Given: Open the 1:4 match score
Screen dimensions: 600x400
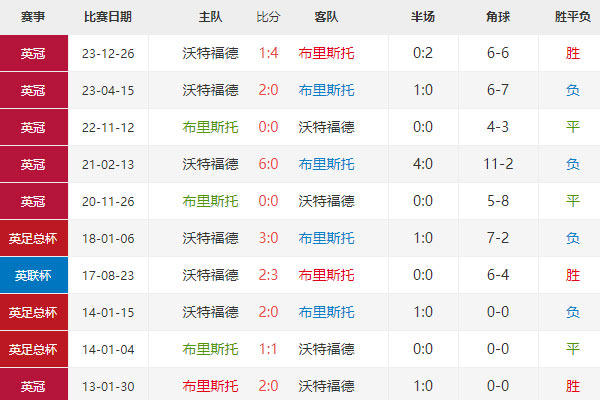Looking at the screenshot, I should 268,53.
